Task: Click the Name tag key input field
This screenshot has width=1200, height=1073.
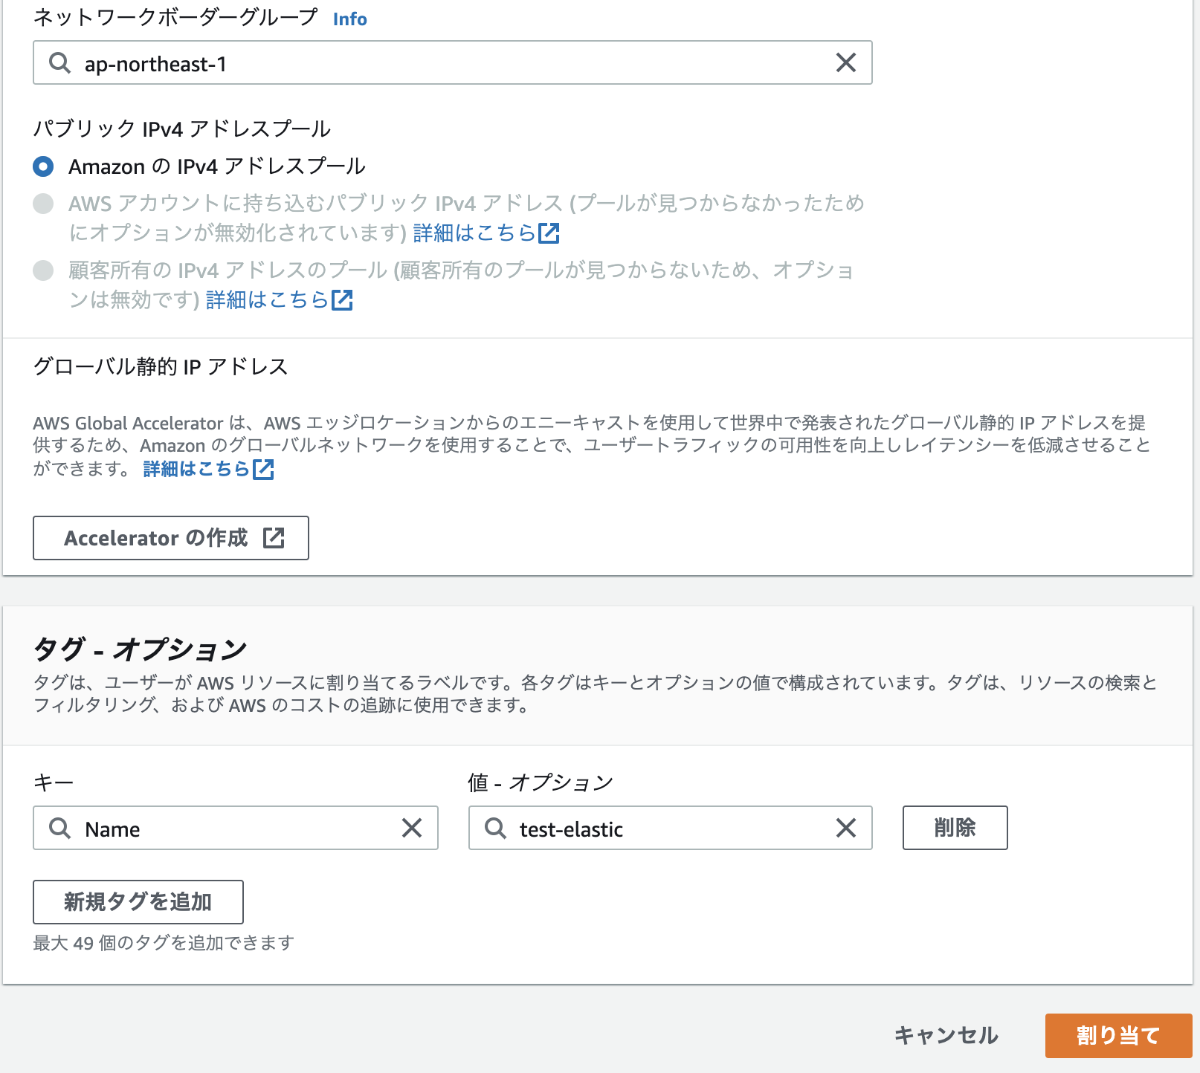Action: [235, 828]
